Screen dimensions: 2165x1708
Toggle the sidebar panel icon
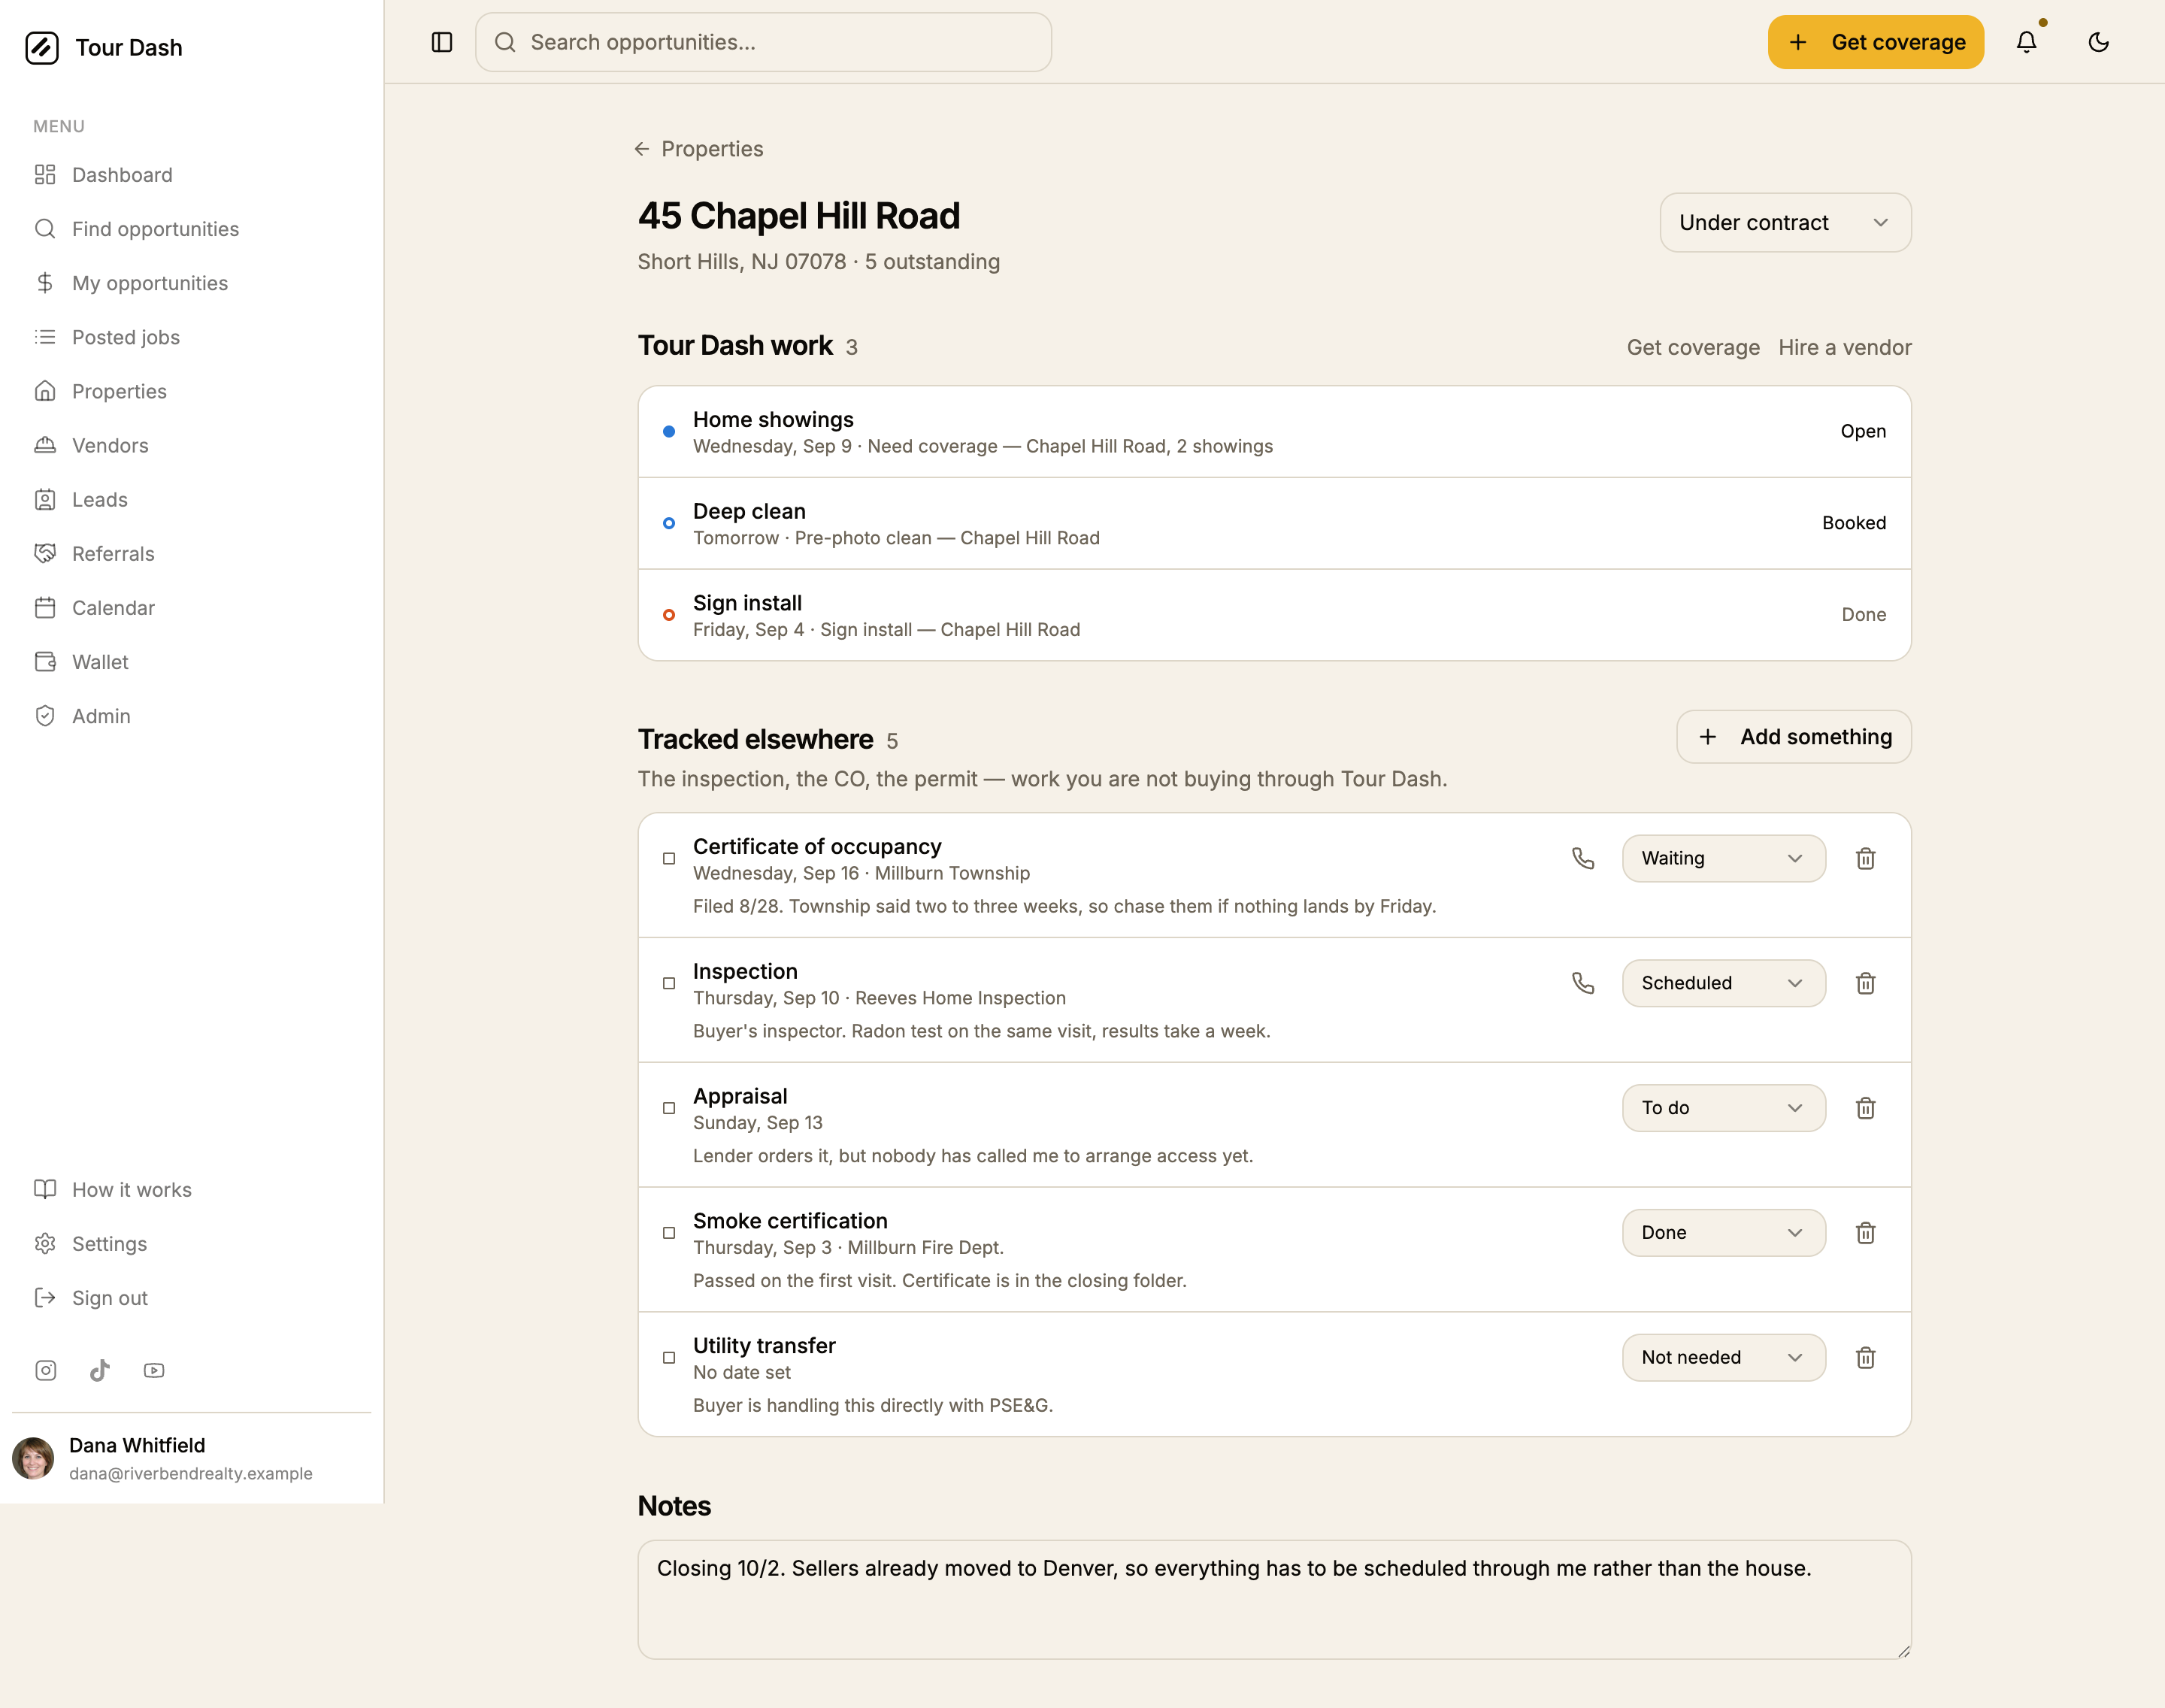[x=442, y=42]
